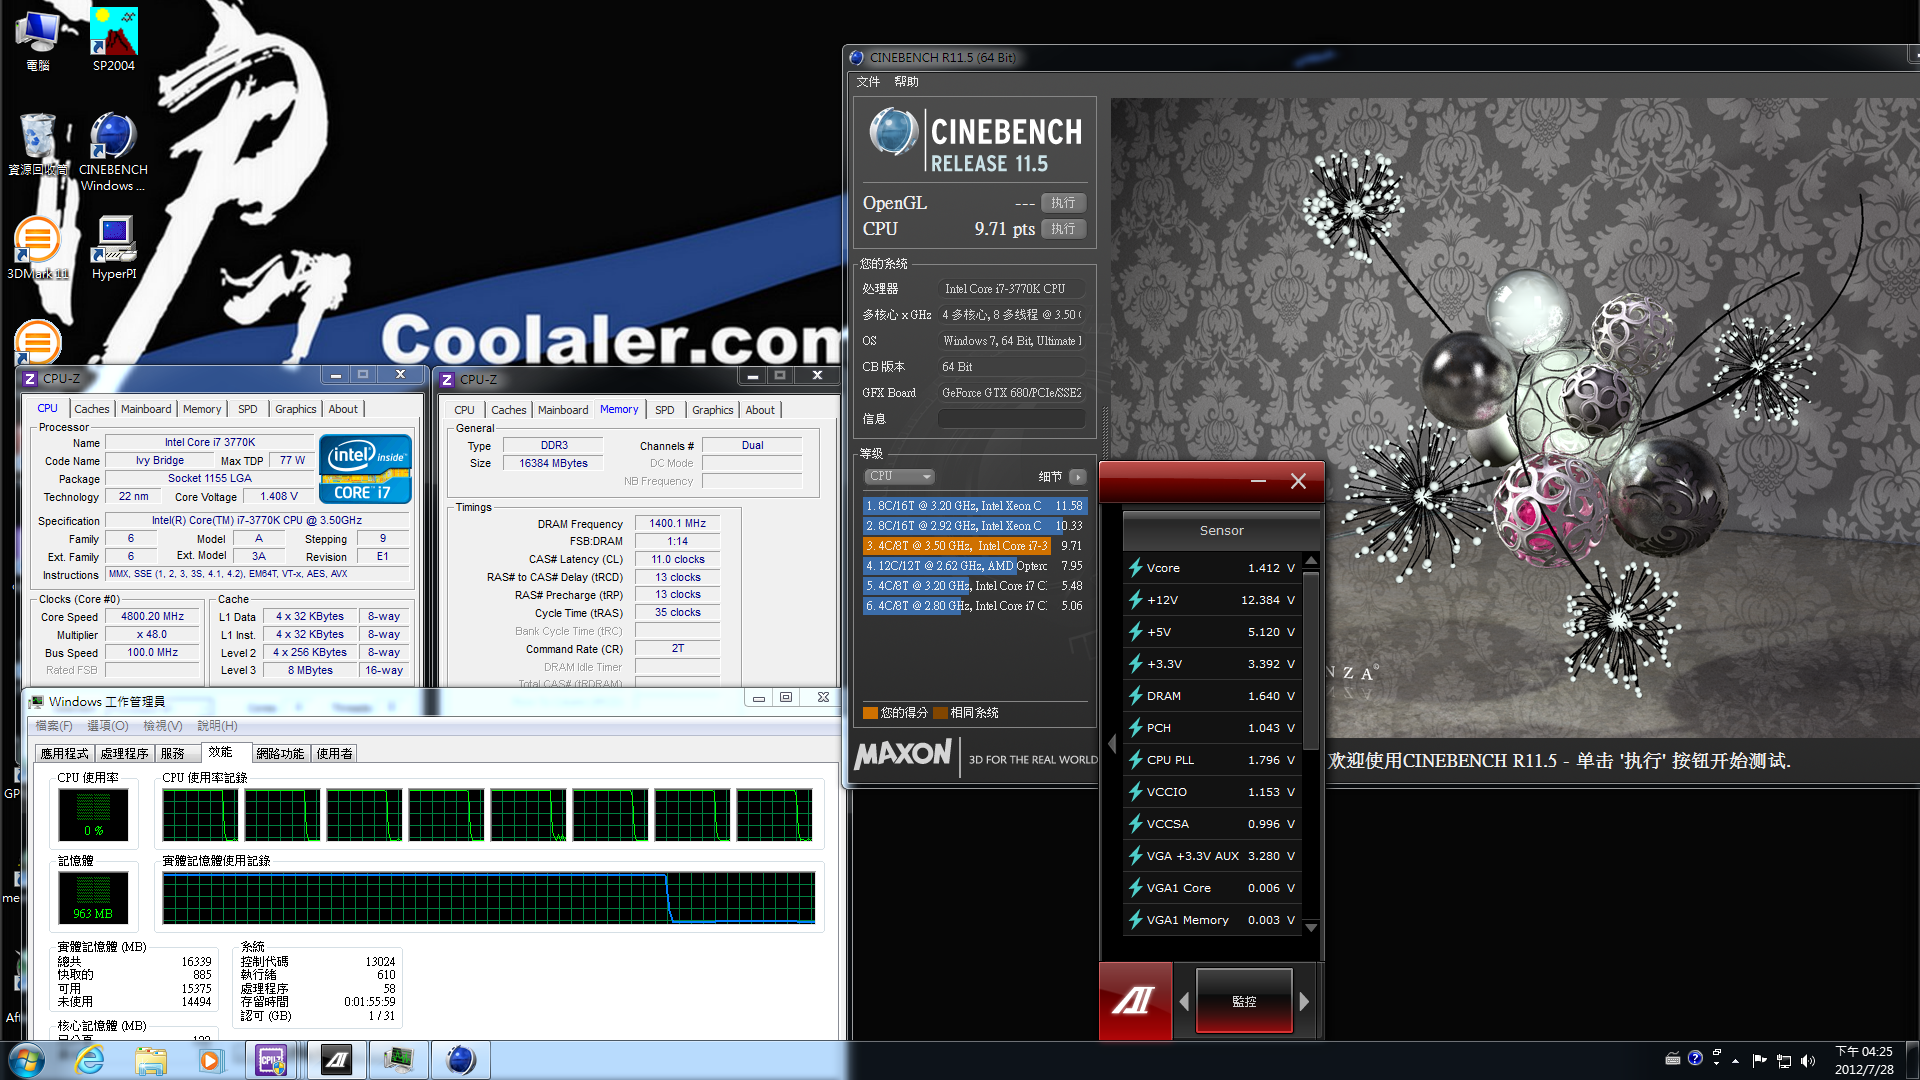Run the CPU benchmark test
1920x1080 pixels.
1063,229
